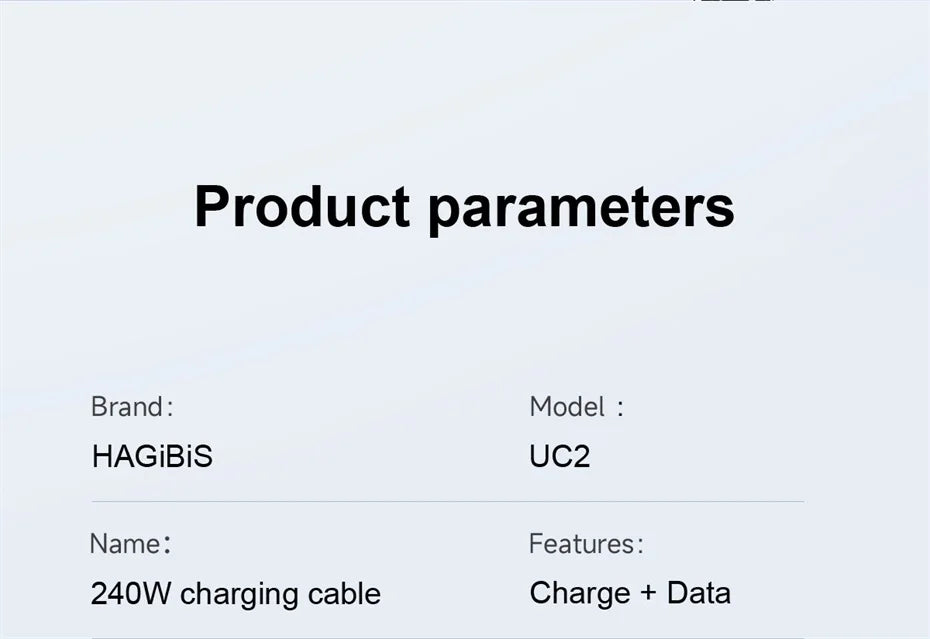
Task: Click the word "Product" in the title
Action: (302, 207)
